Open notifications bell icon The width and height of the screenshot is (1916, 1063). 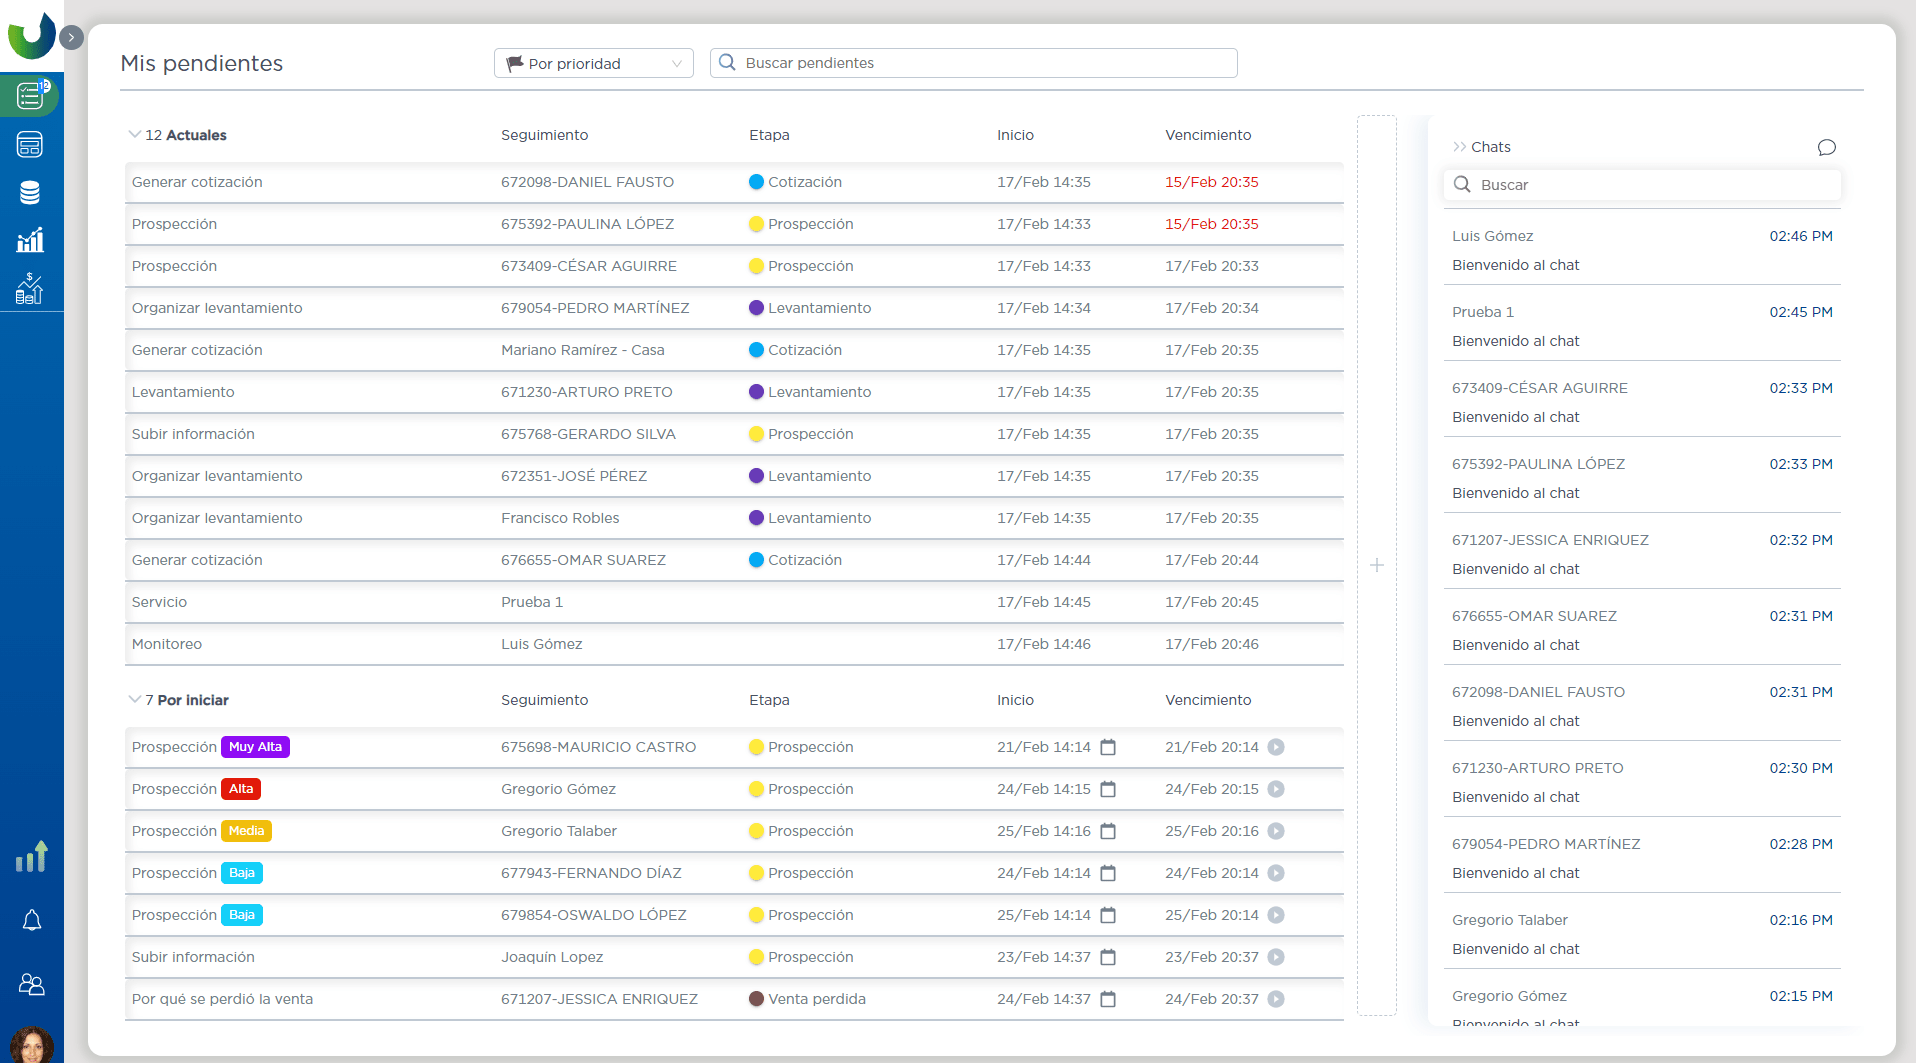point(32,920)
